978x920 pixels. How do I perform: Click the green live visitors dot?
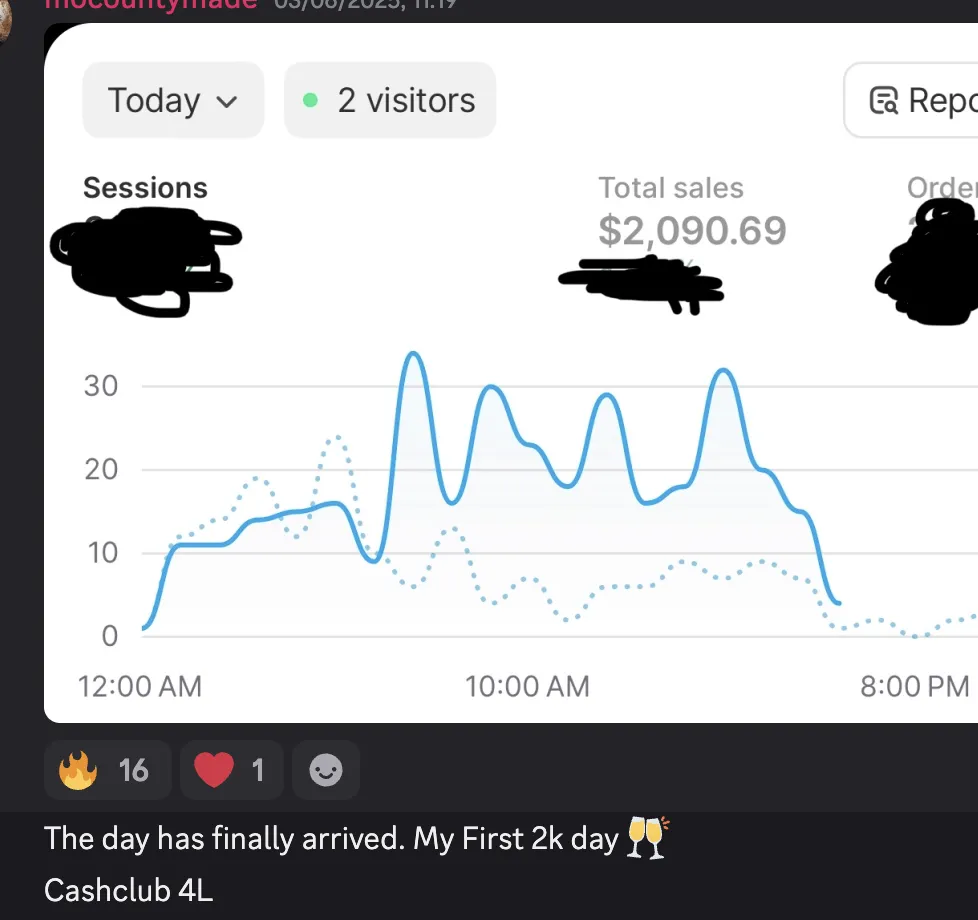tap(310, 100)
